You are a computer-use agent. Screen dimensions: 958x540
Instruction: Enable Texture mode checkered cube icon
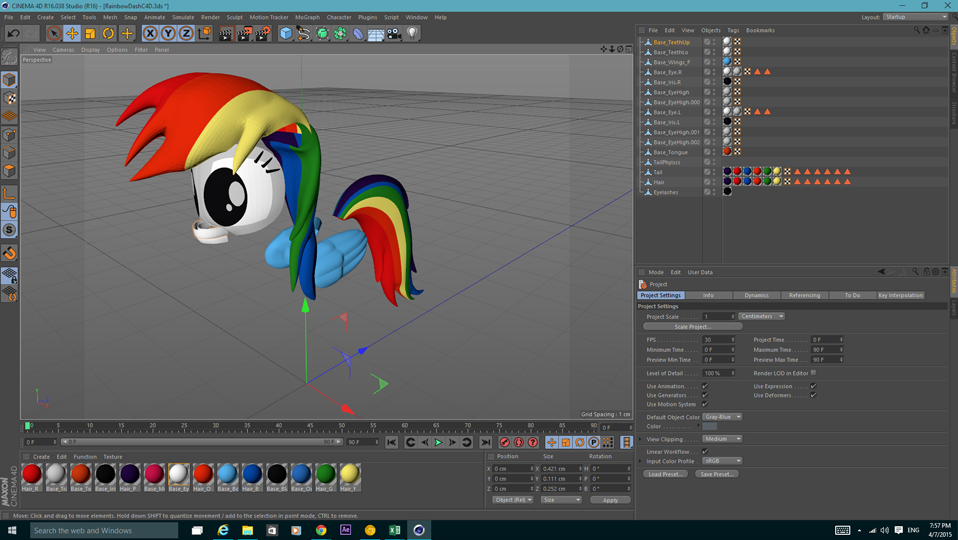(9, 98)
